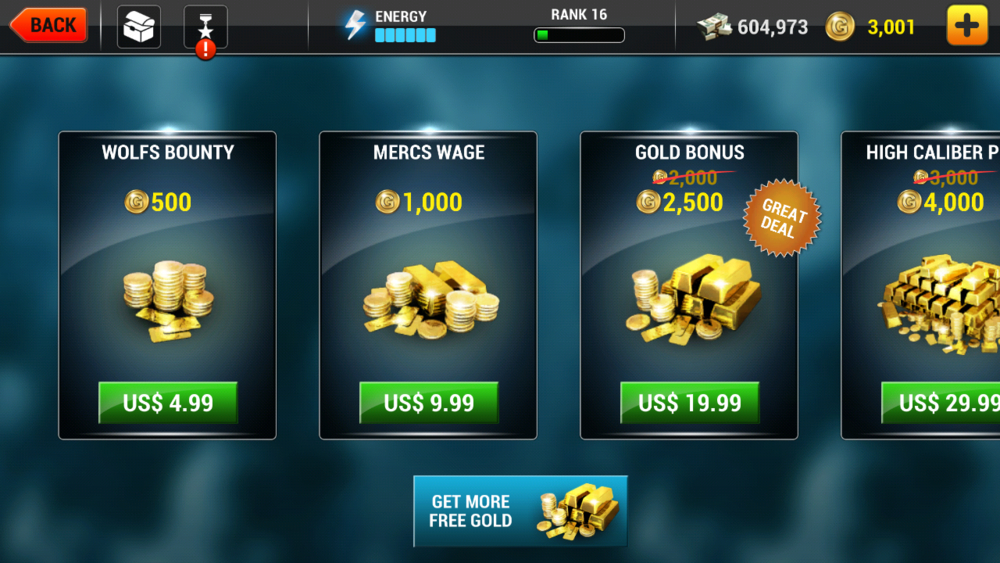Buy Wolfs Bounty for US$ 4.99

pyautogui.click(x=168, y=402)
